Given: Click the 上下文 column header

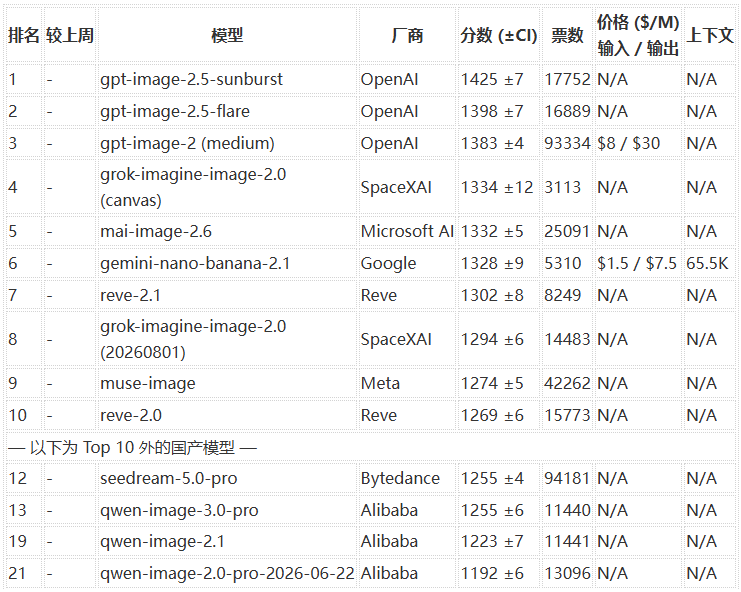Looking at the screenshot, I should click(x=710, y=35).
